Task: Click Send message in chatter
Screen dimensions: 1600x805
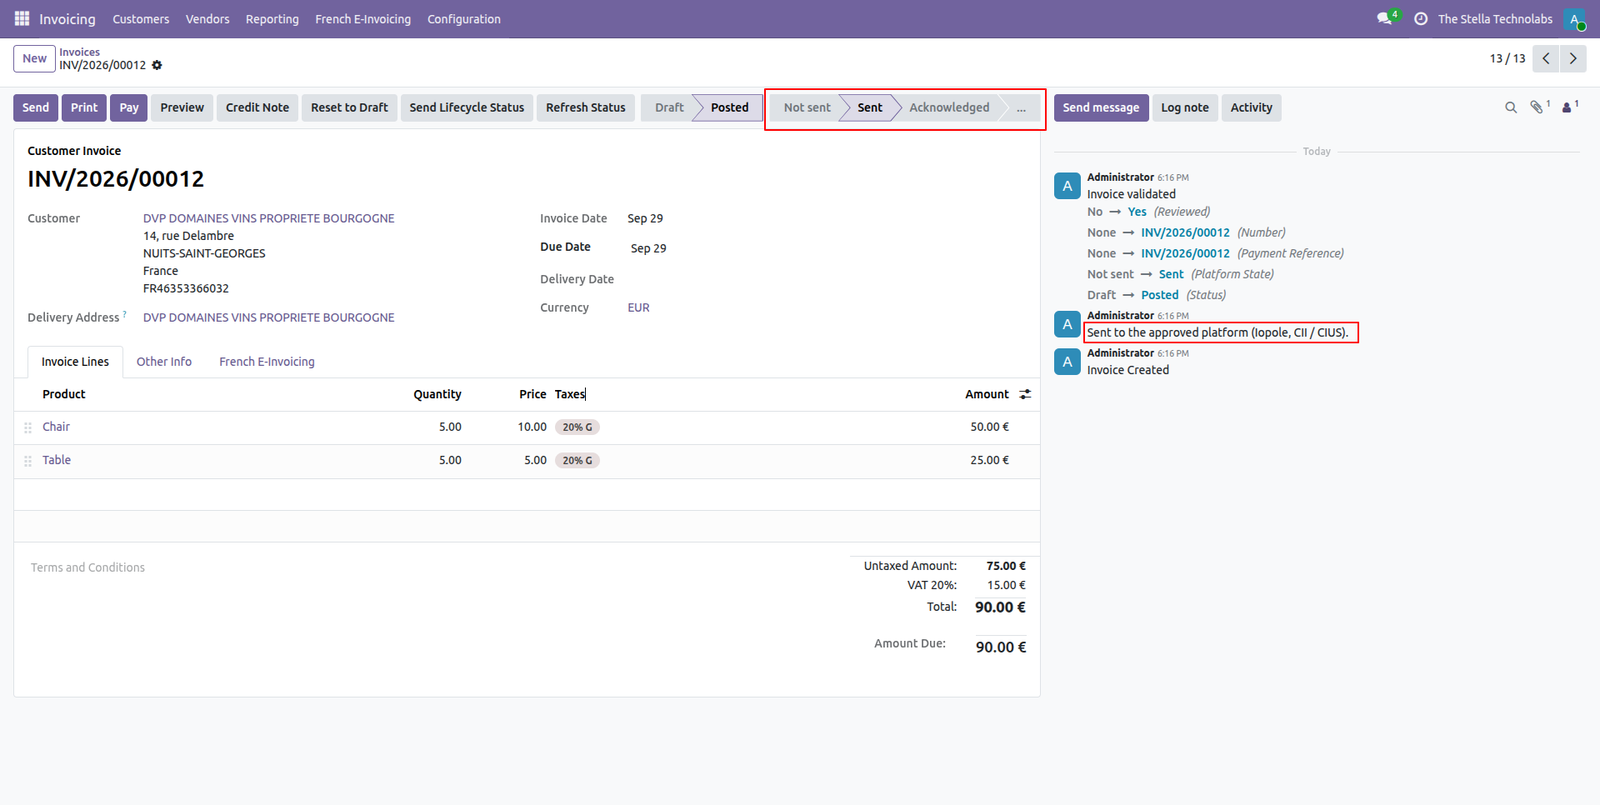Action: [x=1101, y=108]
